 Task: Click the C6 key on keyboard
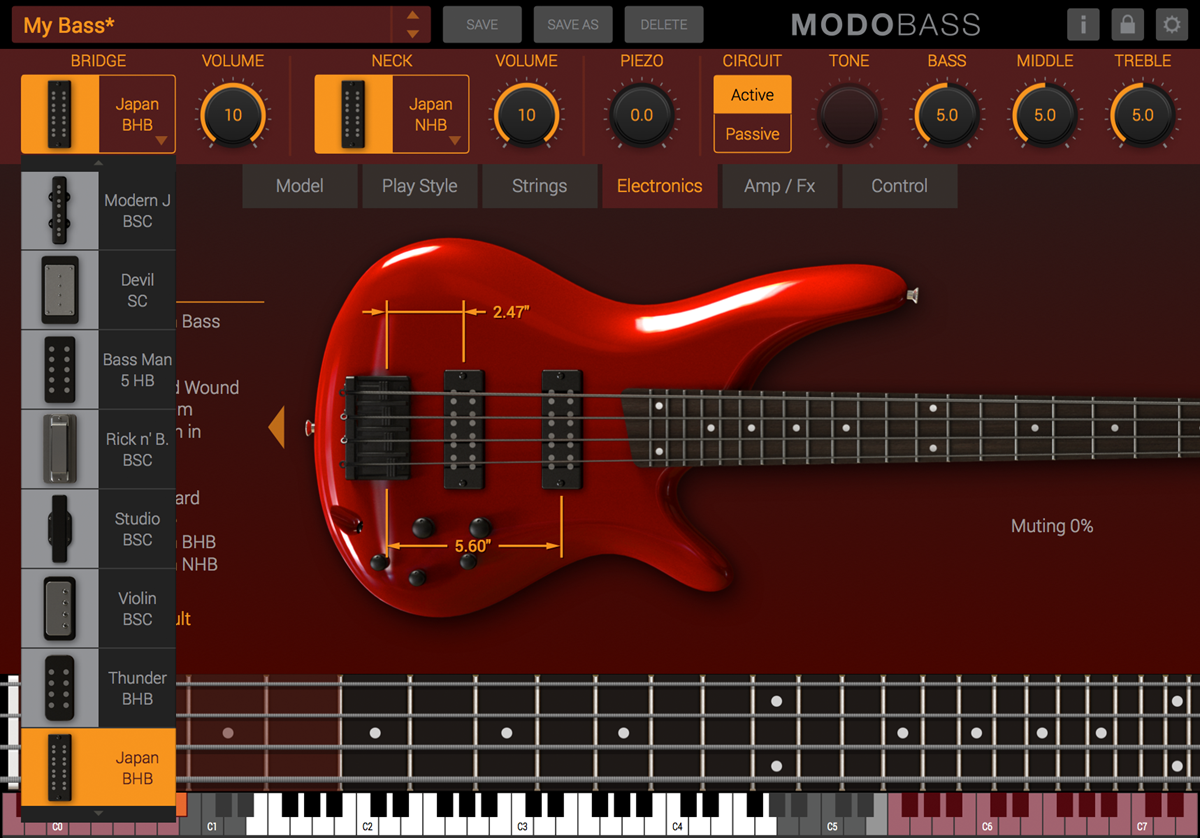tap(987, 827)
